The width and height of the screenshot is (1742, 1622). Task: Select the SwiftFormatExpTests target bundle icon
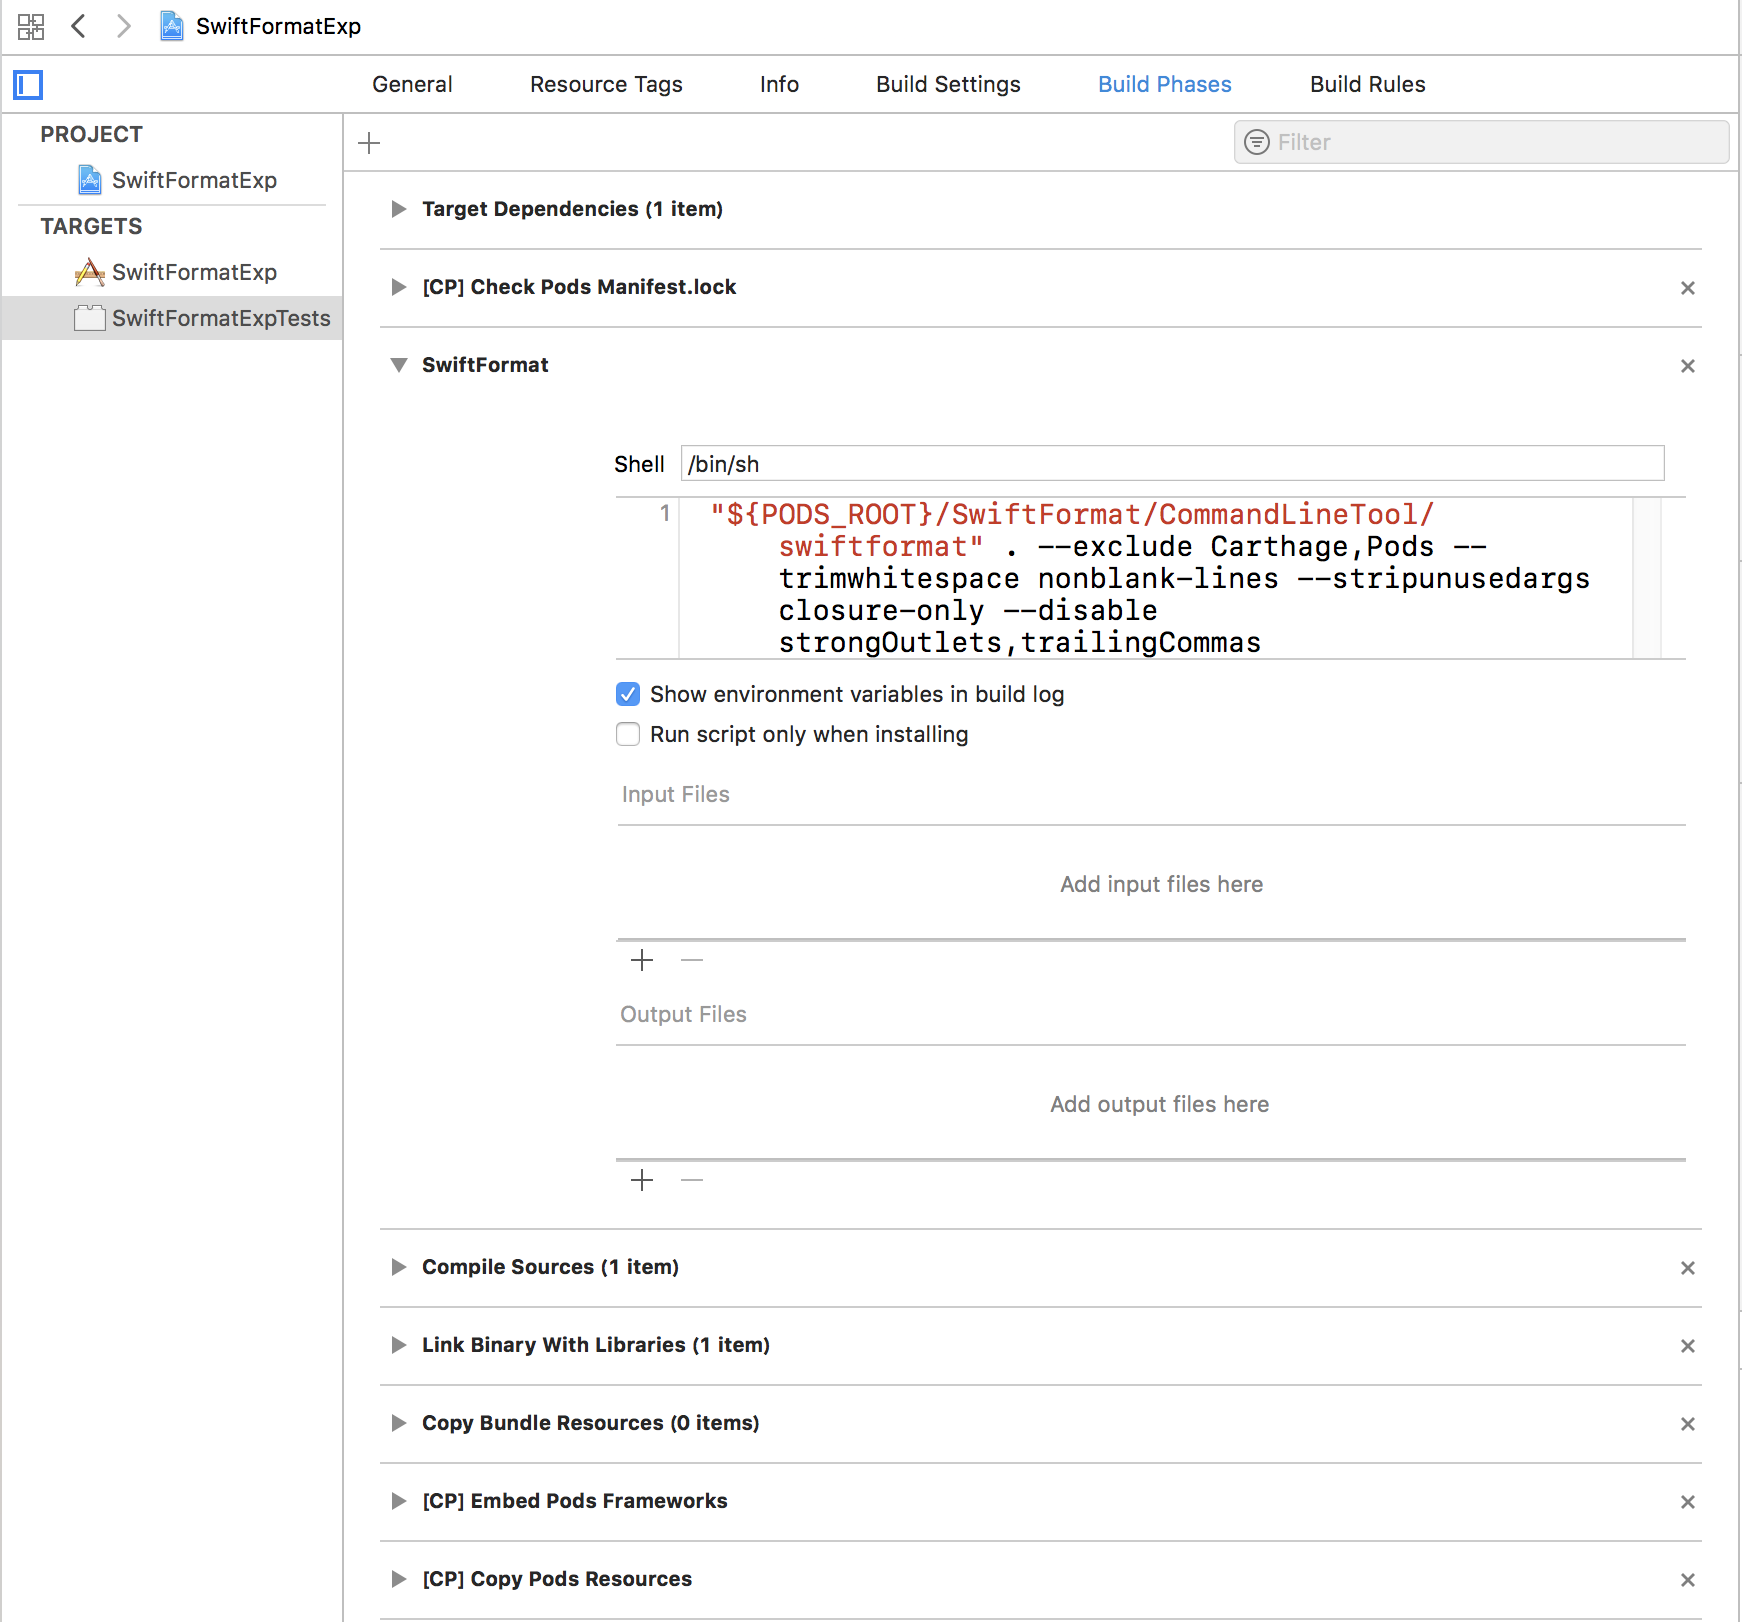tap(90, 318)
